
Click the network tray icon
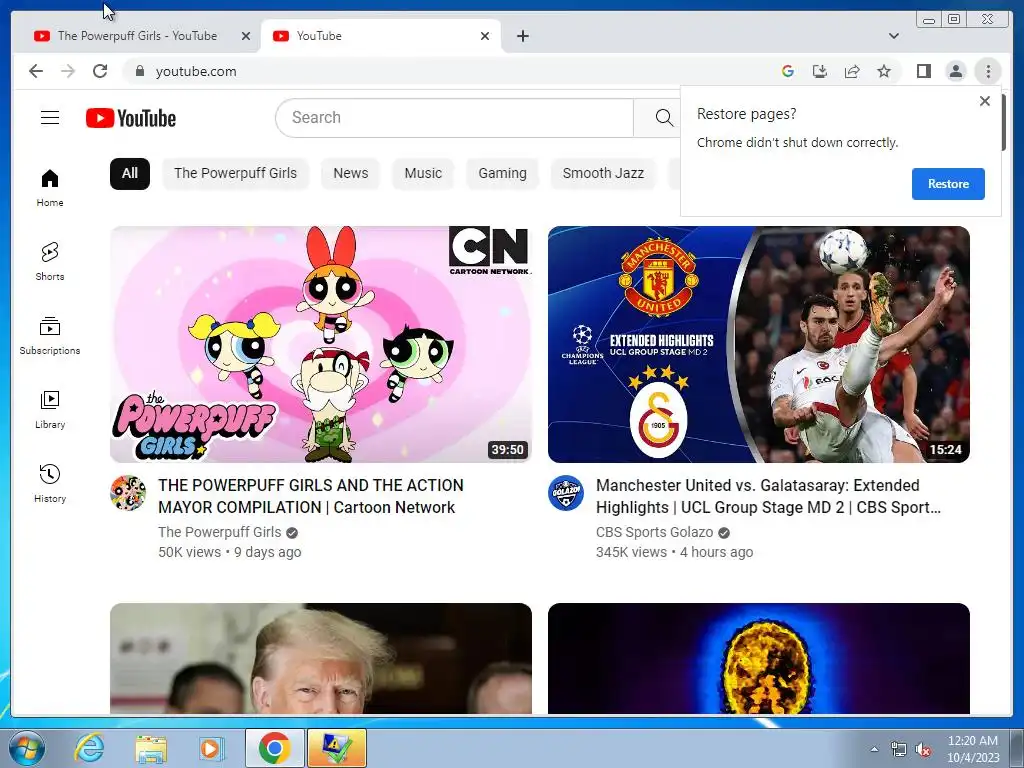[x=899, y=749]
